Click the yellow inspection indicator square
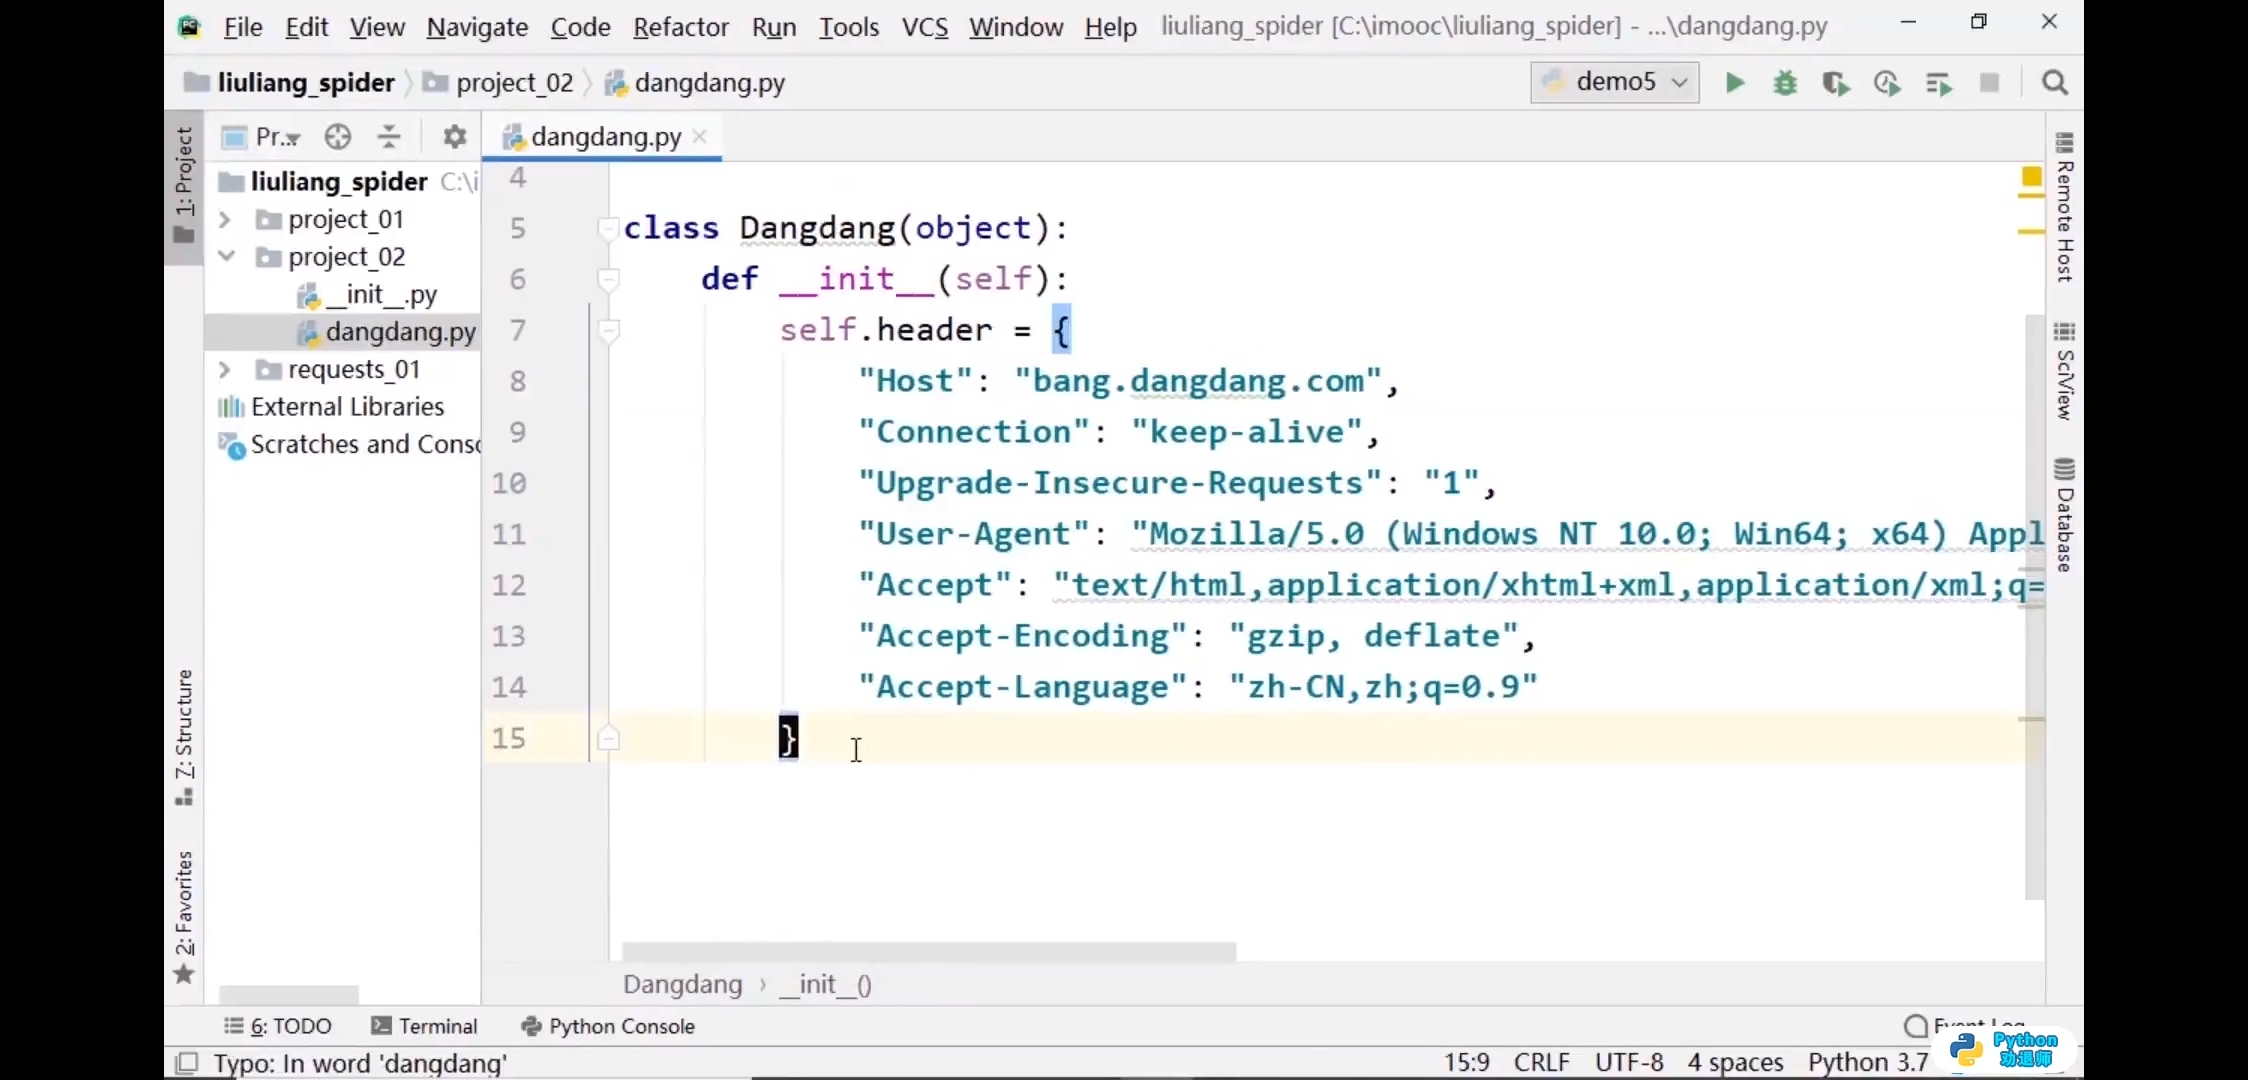Viewport: 2248px width, 1080px height. pyautogui.click(x=2031, y=177)
